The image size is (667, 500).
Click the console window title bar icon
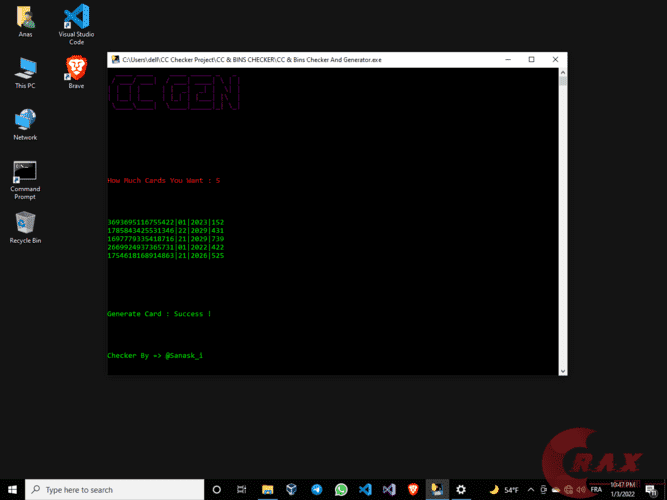click(115, 60)
